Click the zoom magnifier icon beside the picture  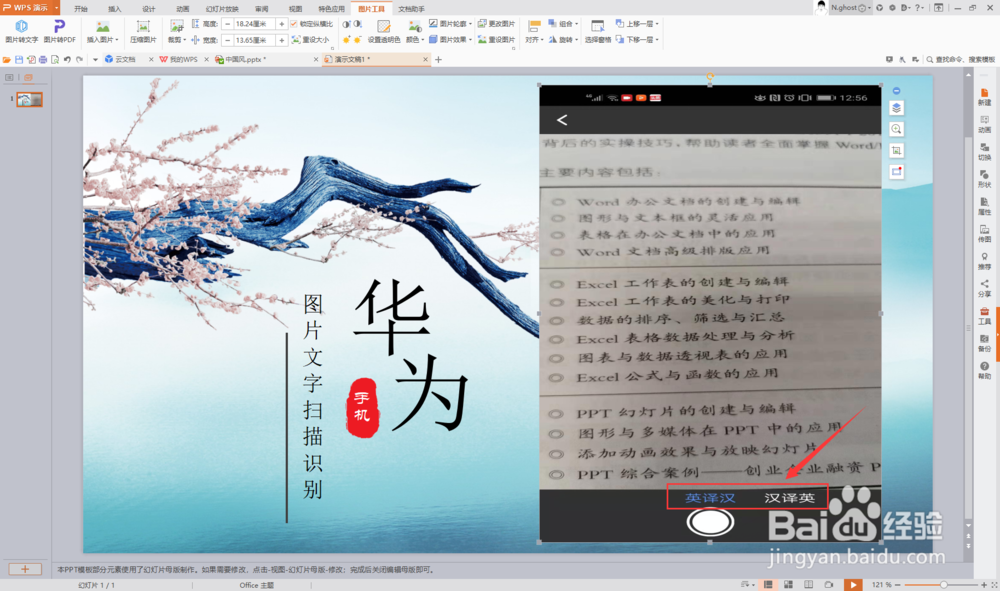point(896,129)
